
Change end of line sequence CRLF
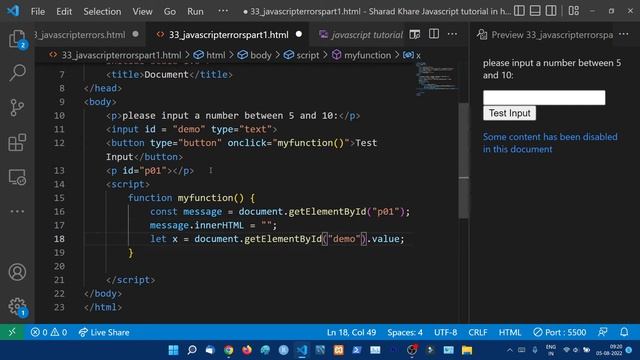tap(478, 332)
